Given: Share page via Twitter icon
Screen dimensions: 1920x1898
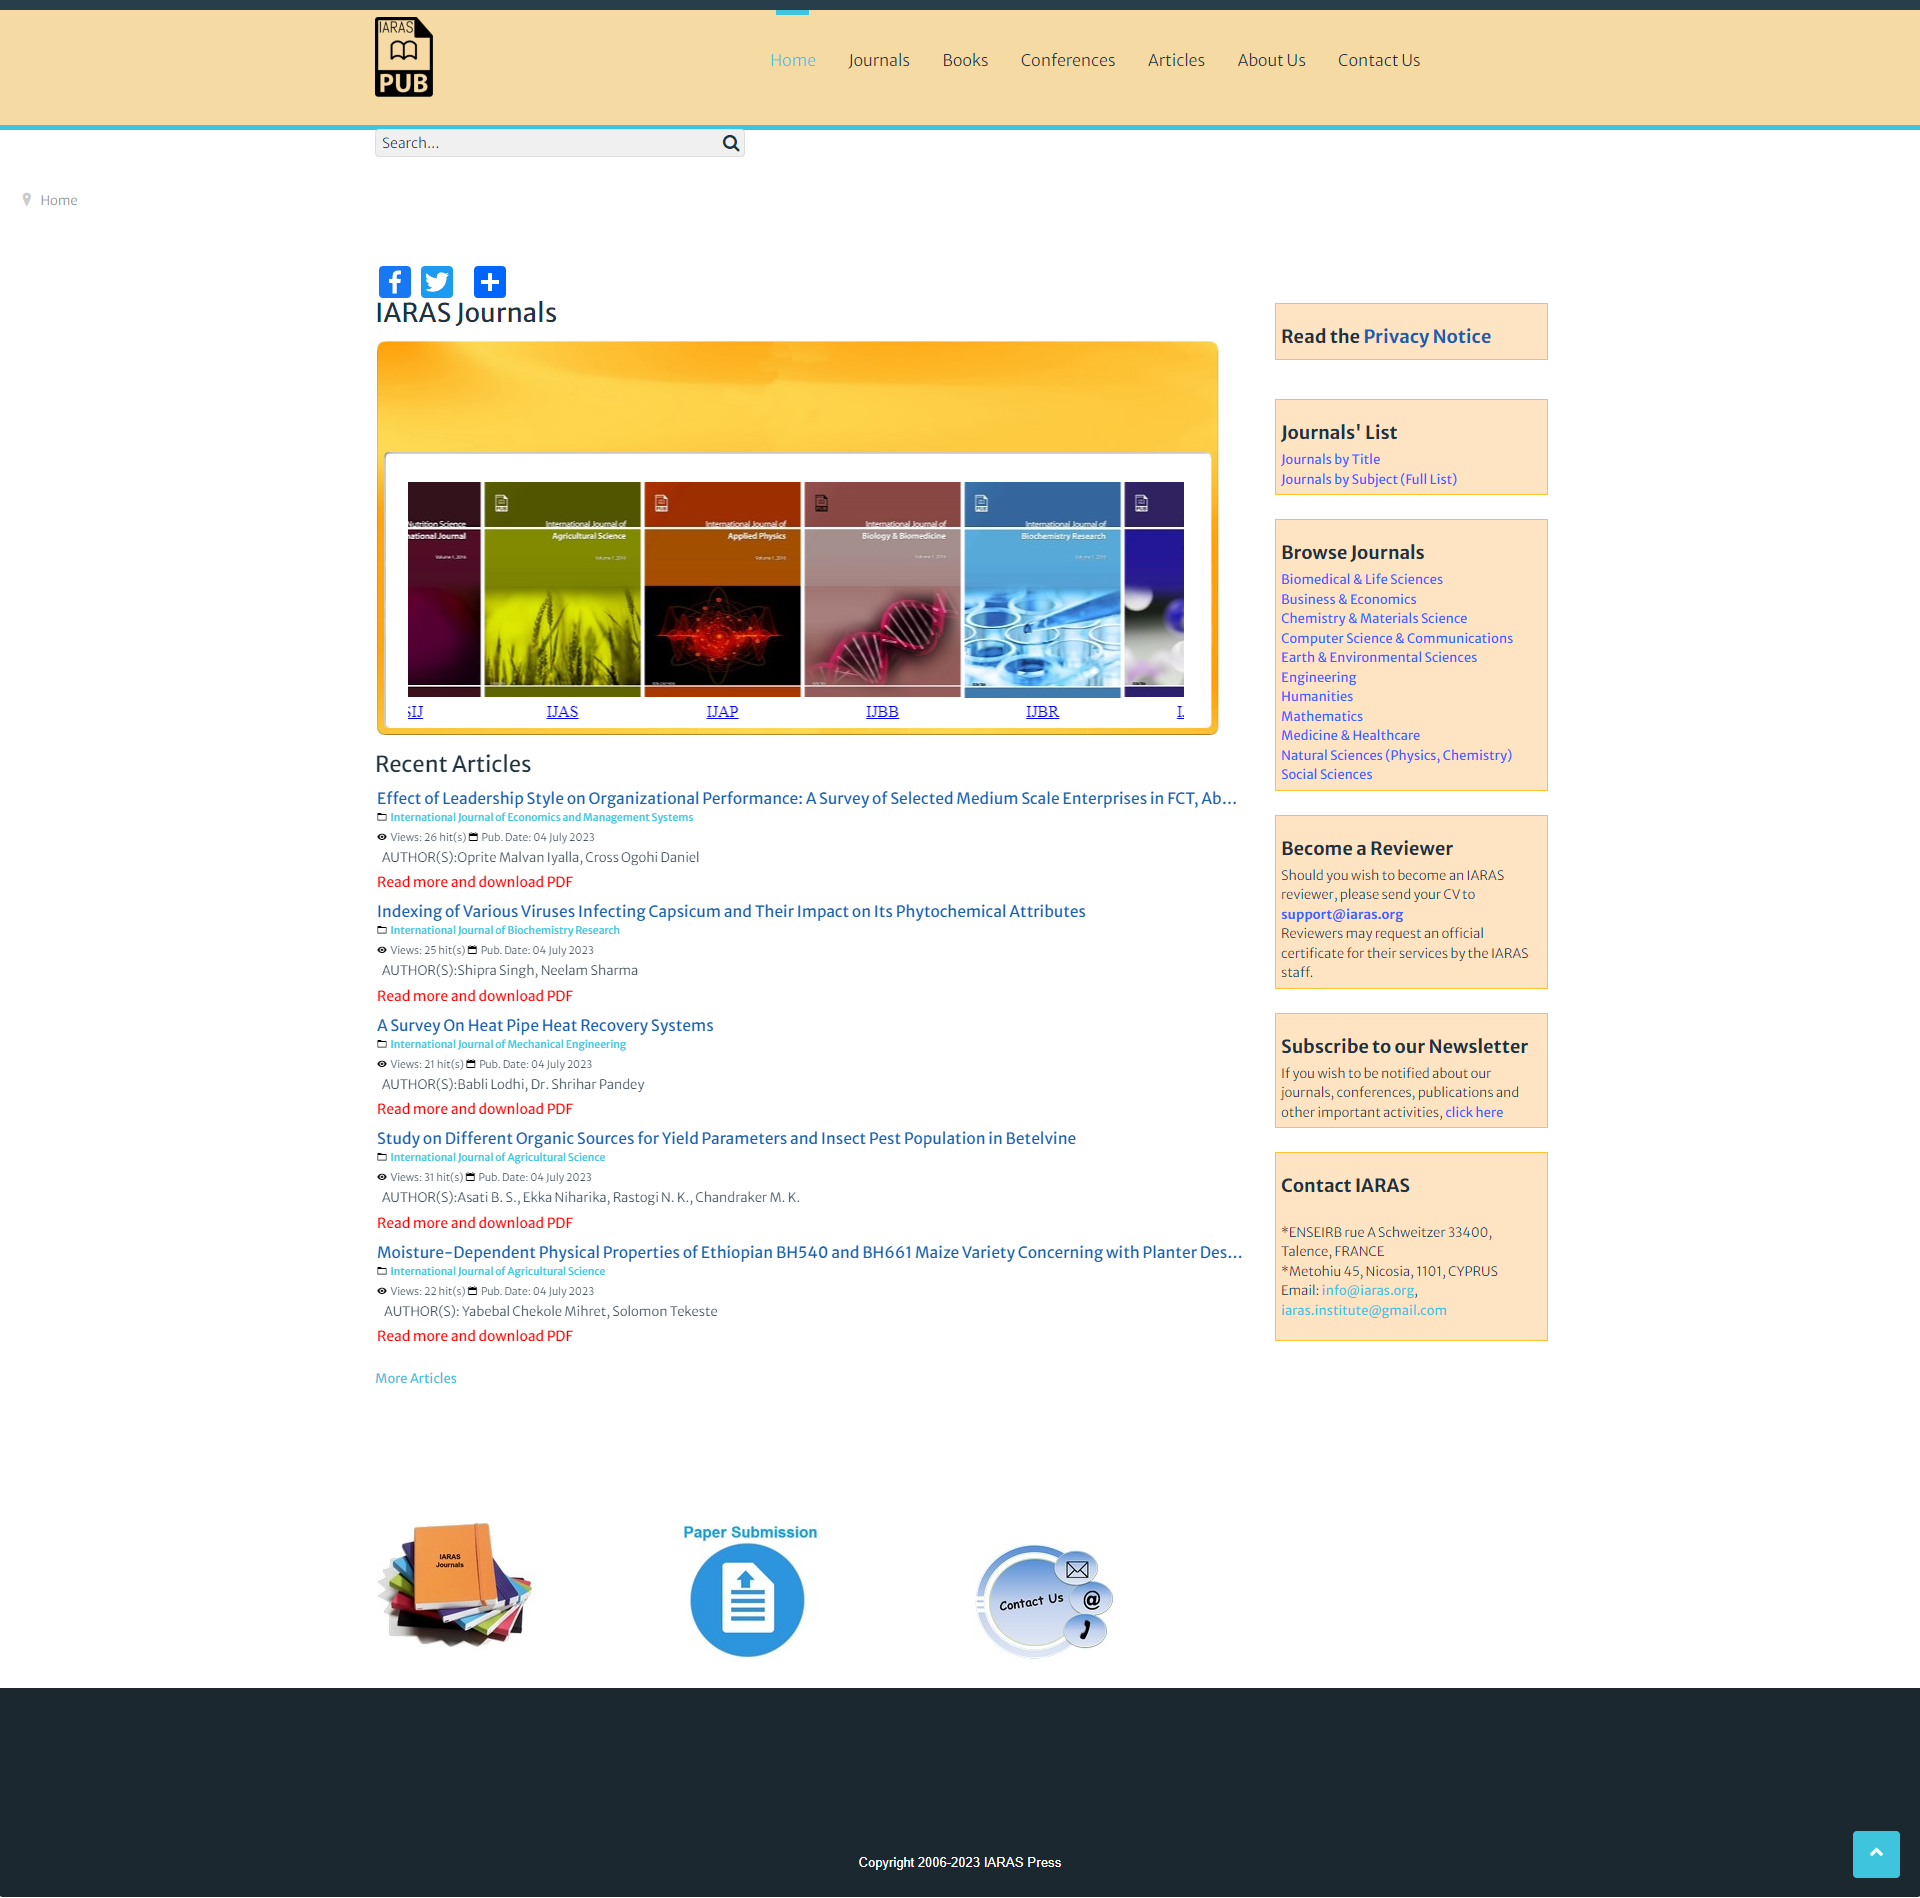Looking at the screenshot, I should pos(437,282).
